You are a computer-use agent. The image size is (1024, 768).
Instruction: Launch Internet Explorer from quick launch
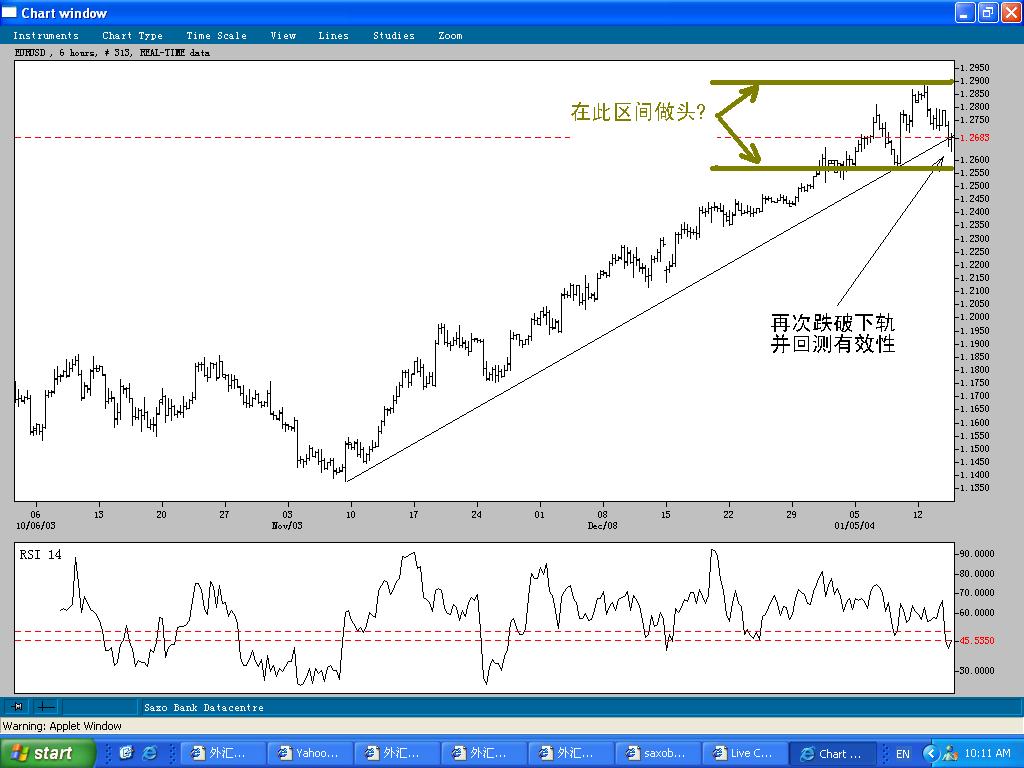(150, 753)
